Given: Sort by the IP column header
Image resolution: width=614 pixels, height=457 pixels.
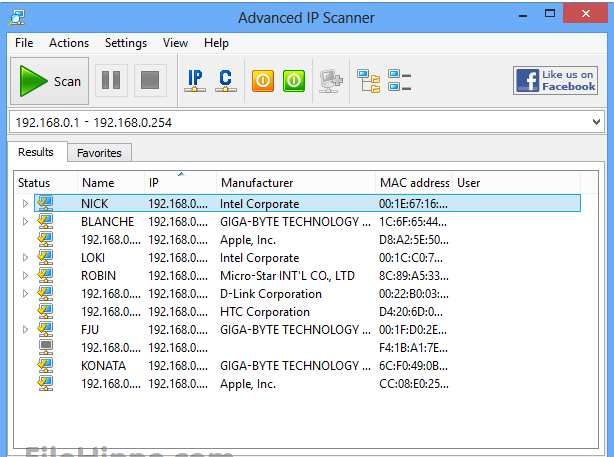Looking at the screenshot, I should (181, 182).
